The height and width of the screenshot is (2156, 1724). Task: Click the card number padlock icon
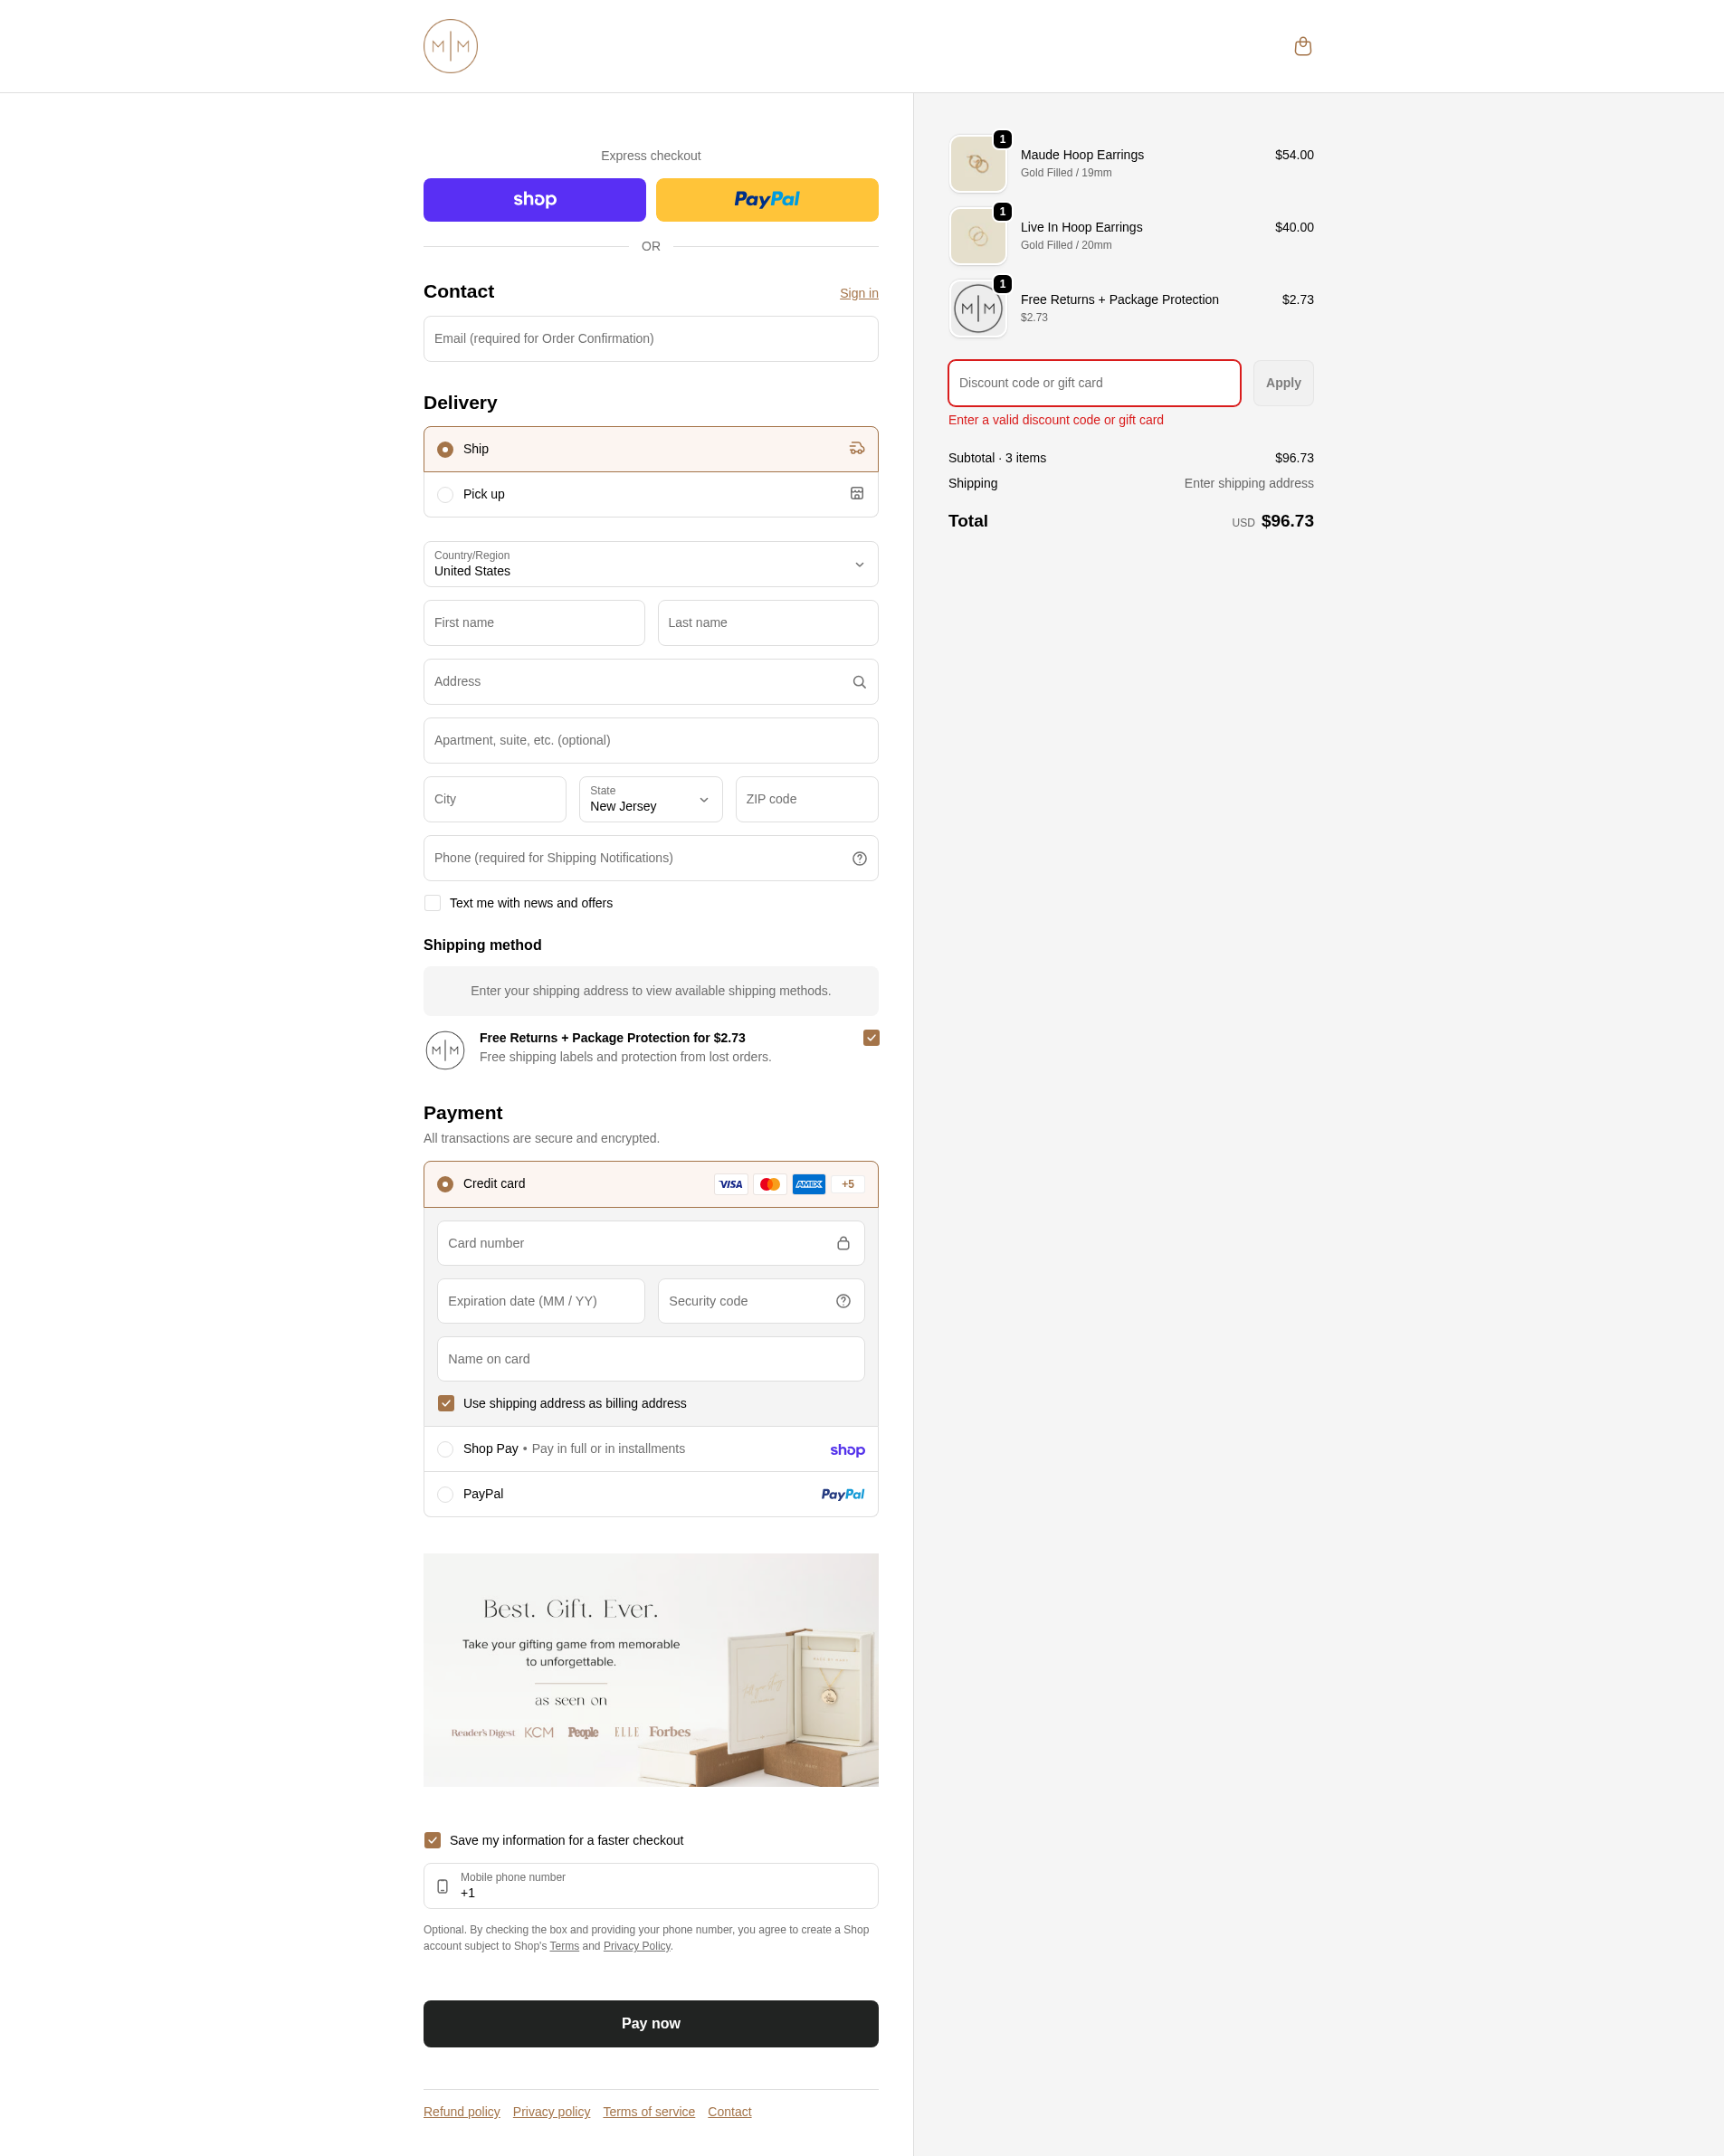(x=843, y=1243)
